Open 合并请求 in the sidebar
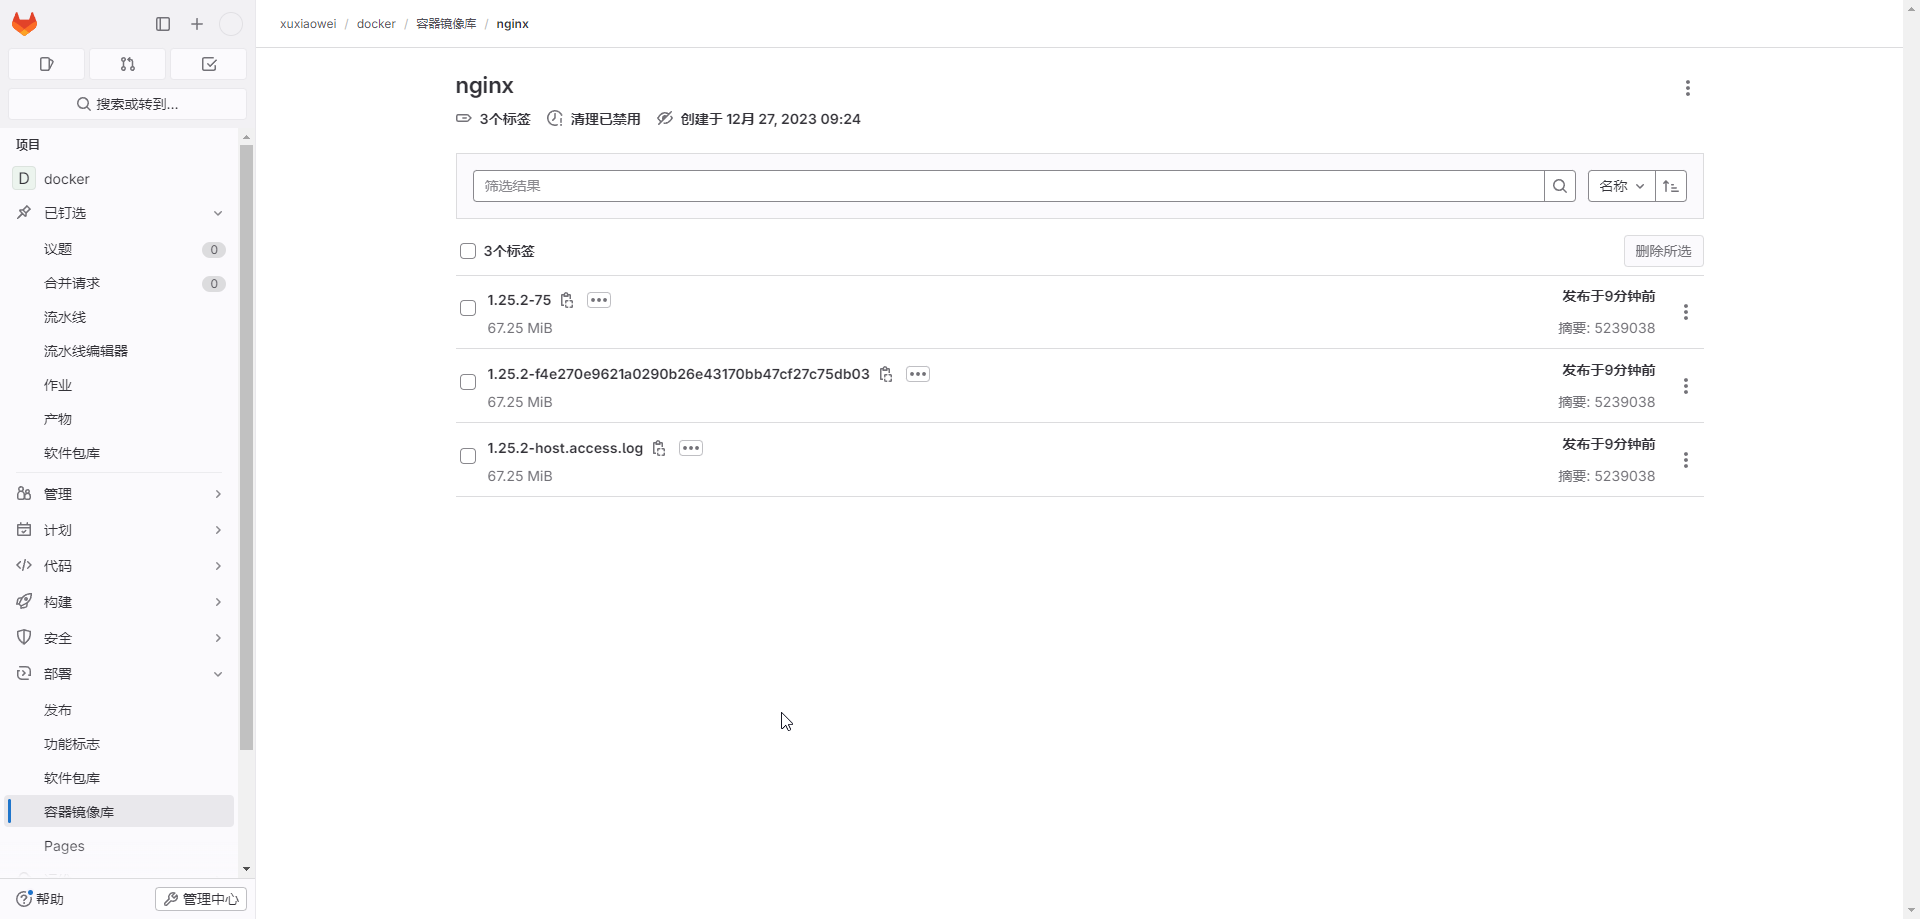Viewport: 1920px width, 919px height. (120, 283)
